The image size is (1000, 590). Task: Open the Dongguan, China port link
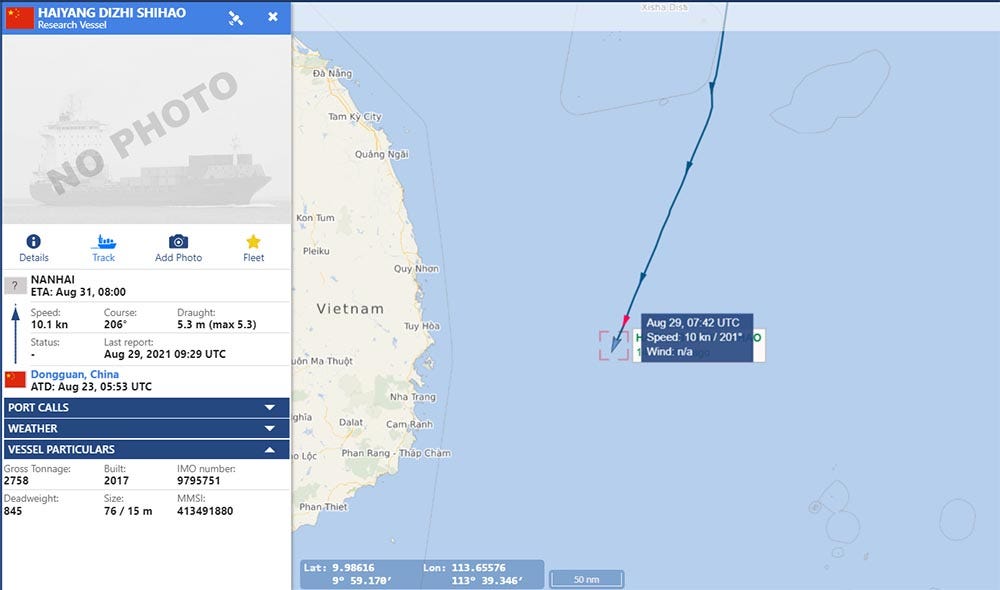(75, 374)
